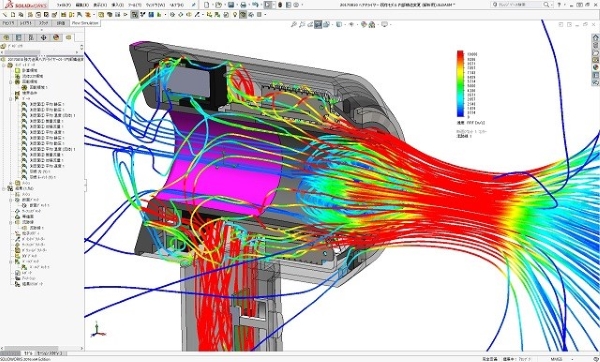
Task: Collapse the Goals tree node
Action: [11, 99]
